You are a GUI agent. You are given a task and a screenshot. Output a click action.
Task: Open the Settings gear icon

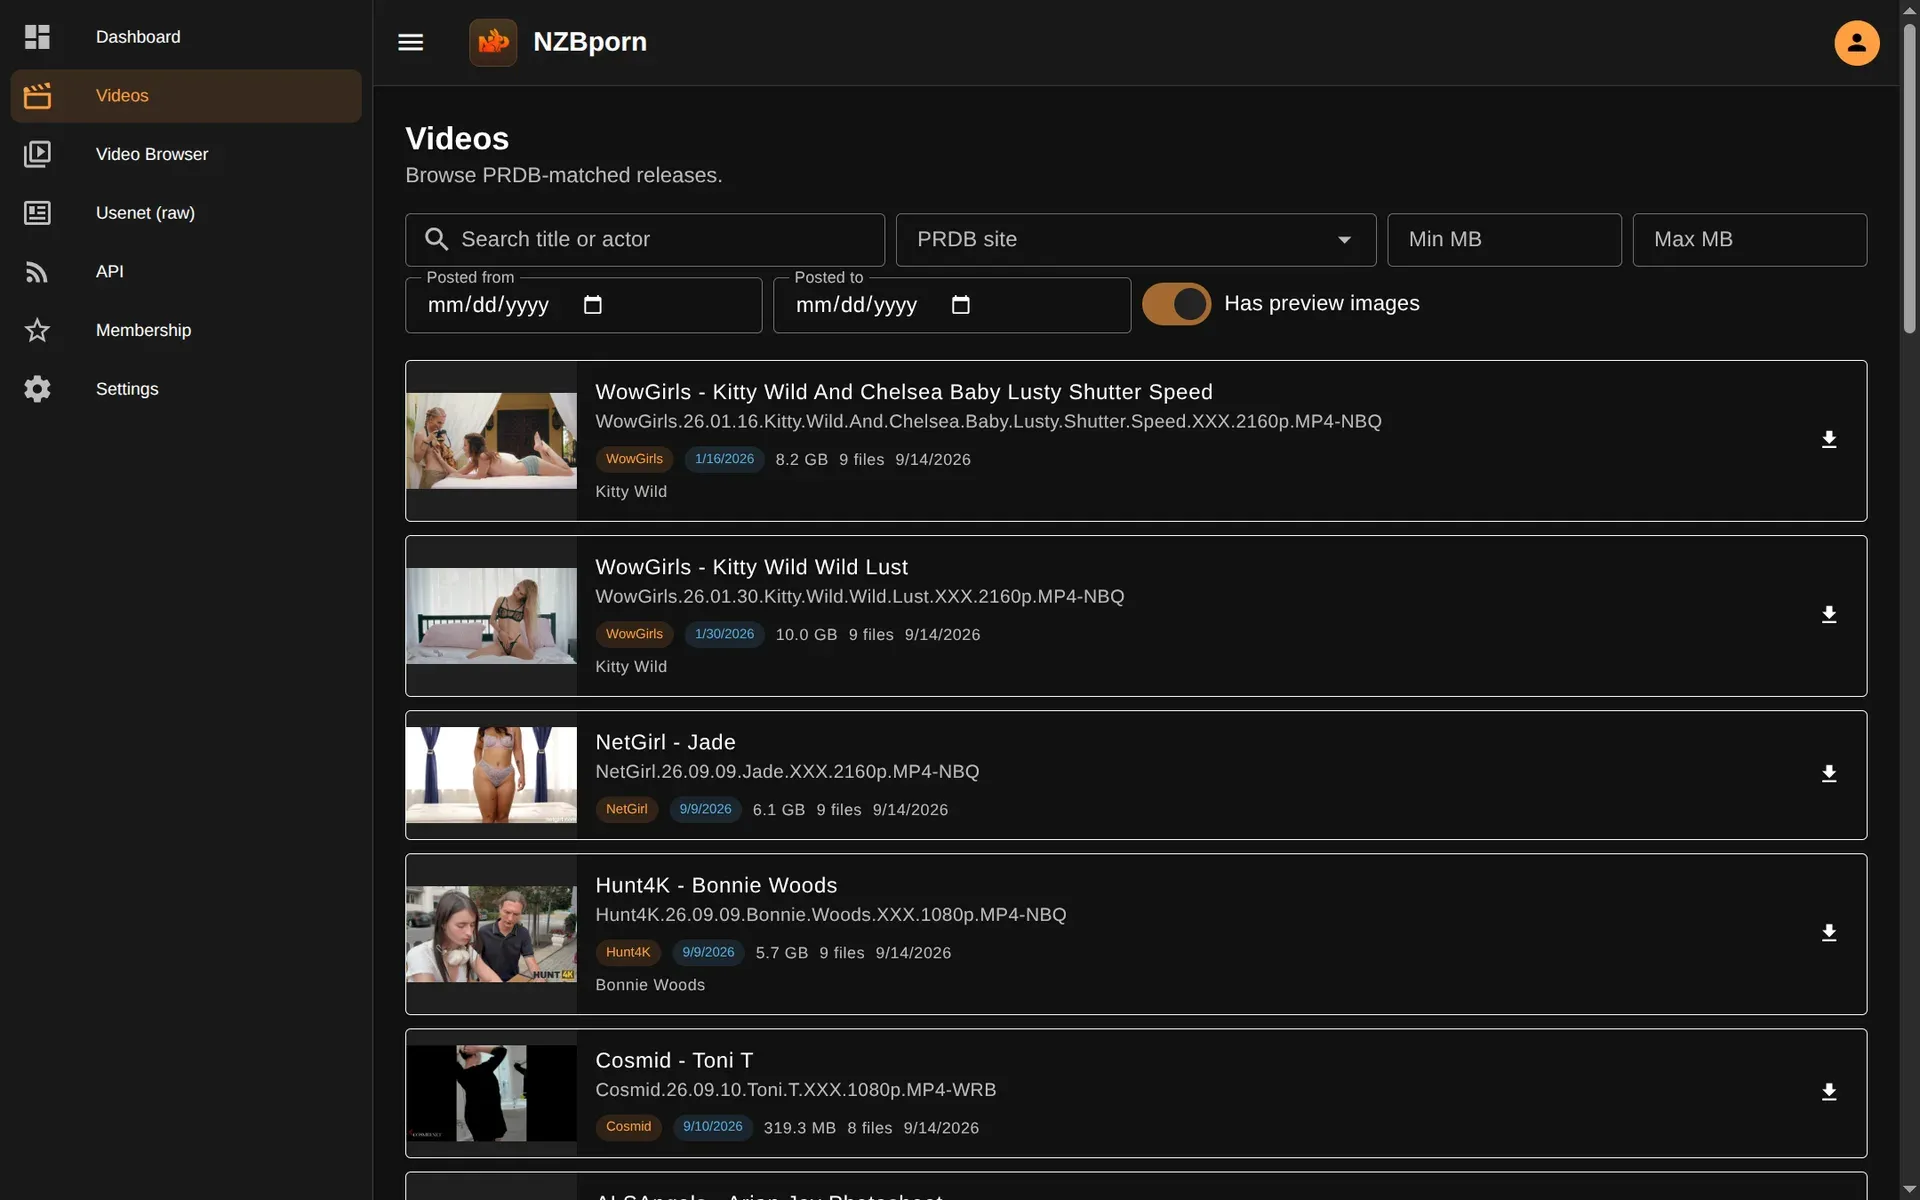coord(37,389)
